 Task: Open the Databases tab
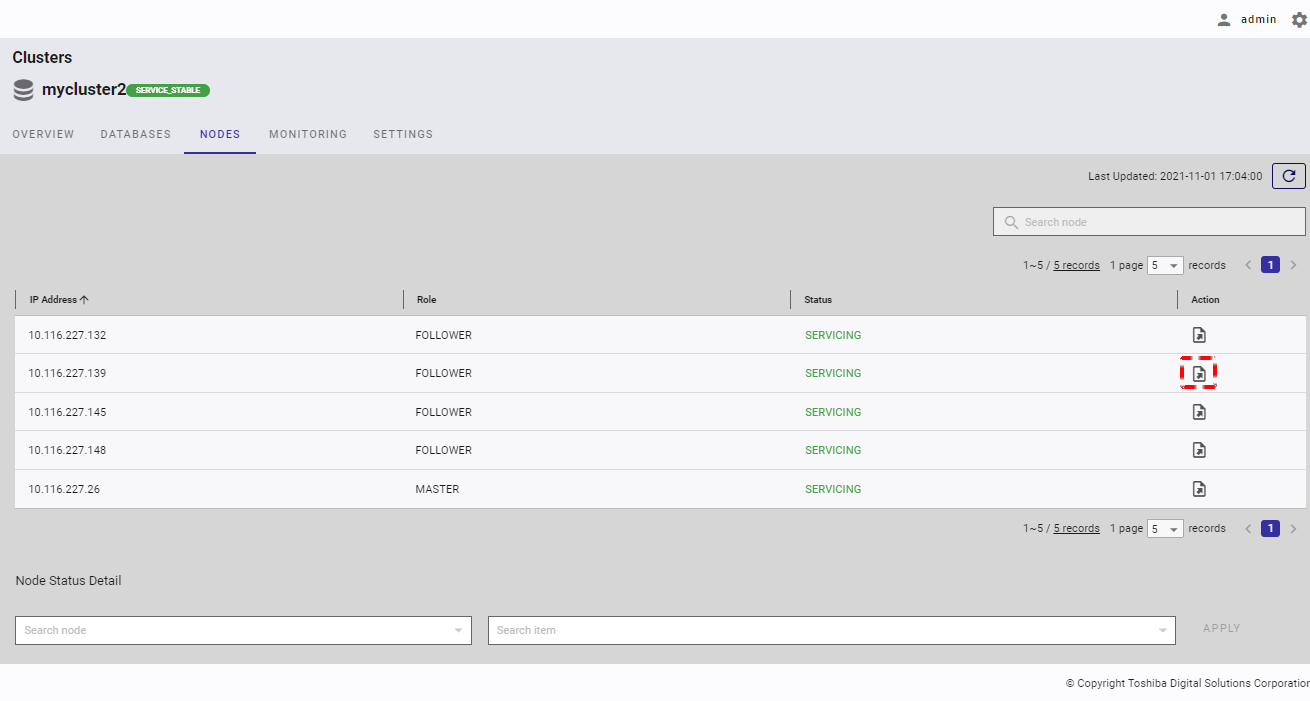[x=136, y=134]
